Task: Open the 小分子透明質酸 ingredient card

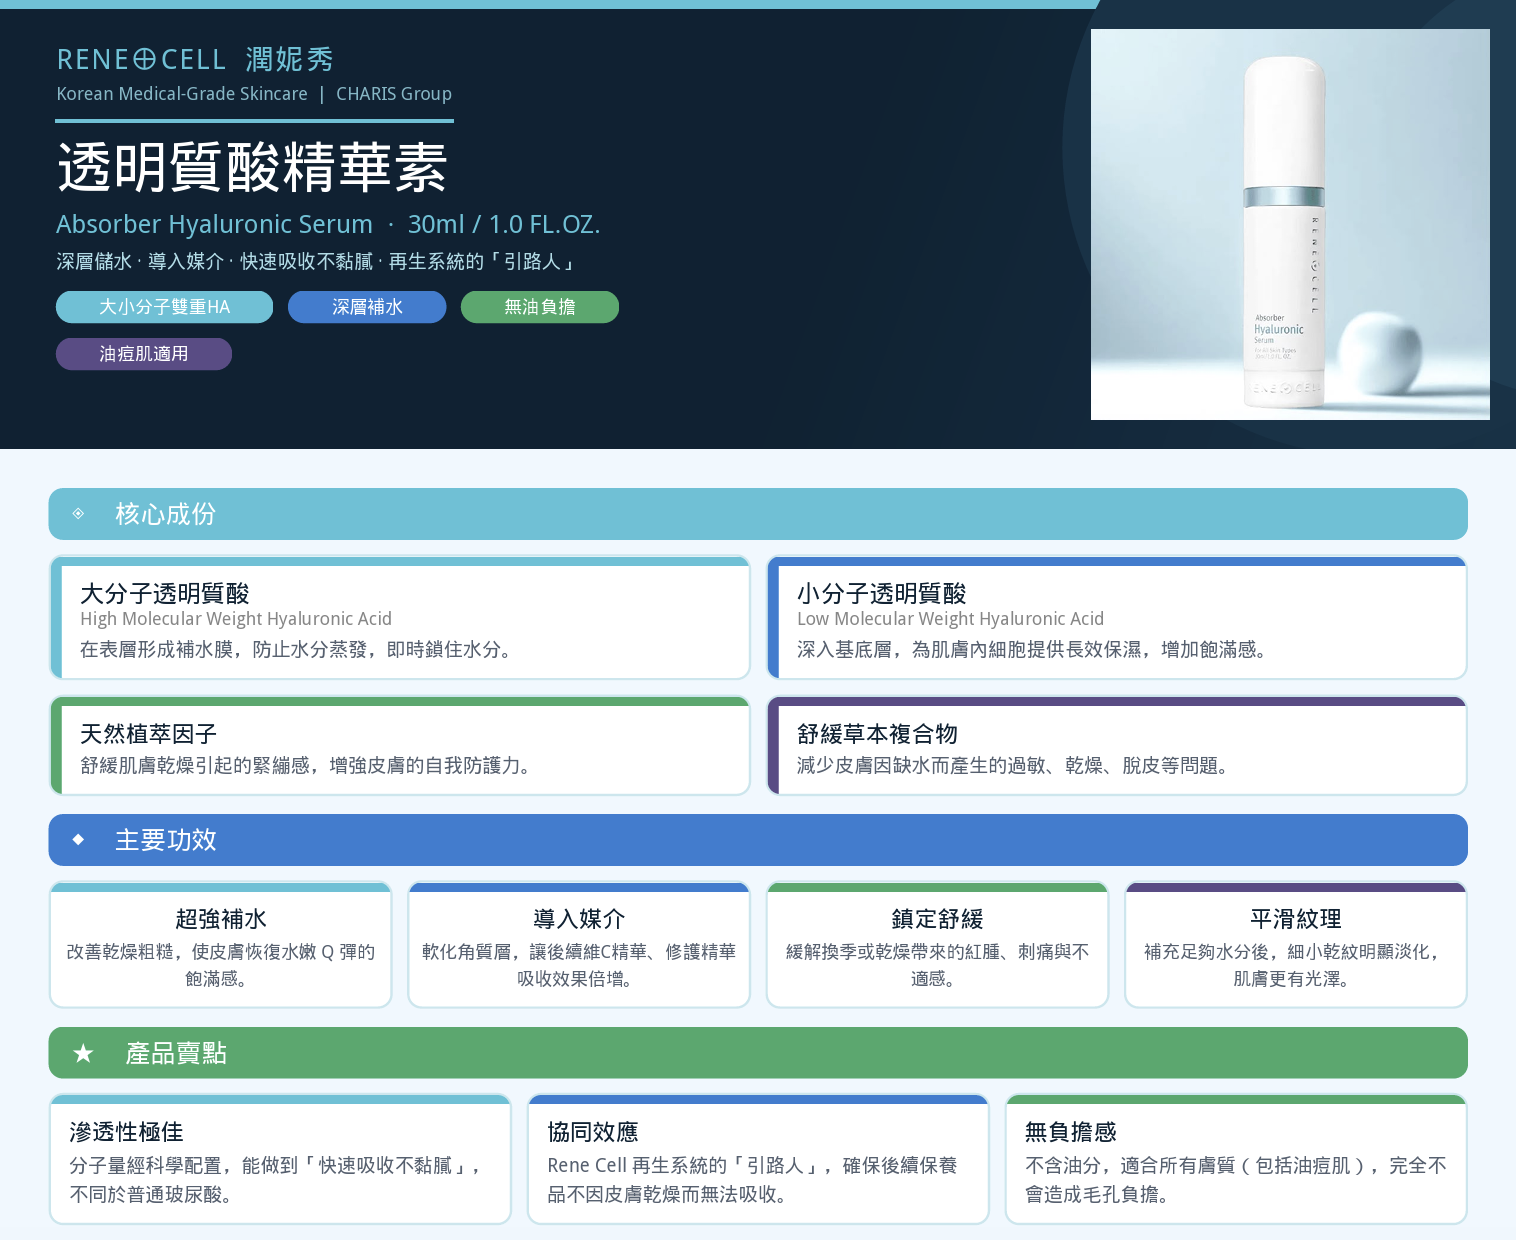Action: [1117, 618]
